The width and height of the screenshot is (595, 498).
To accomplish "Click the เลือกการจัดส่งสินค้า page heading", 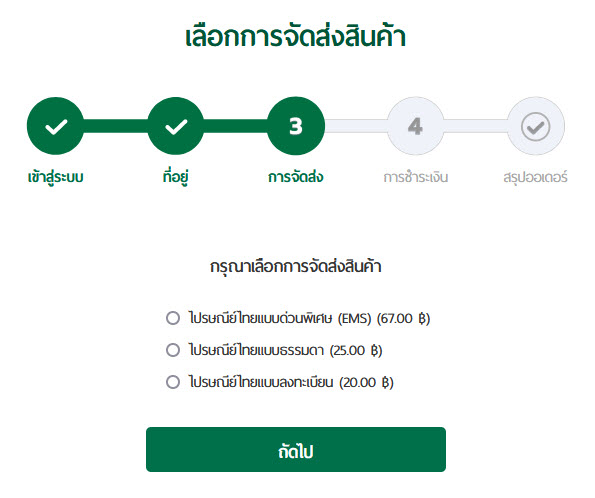I will tap(296, 37).
